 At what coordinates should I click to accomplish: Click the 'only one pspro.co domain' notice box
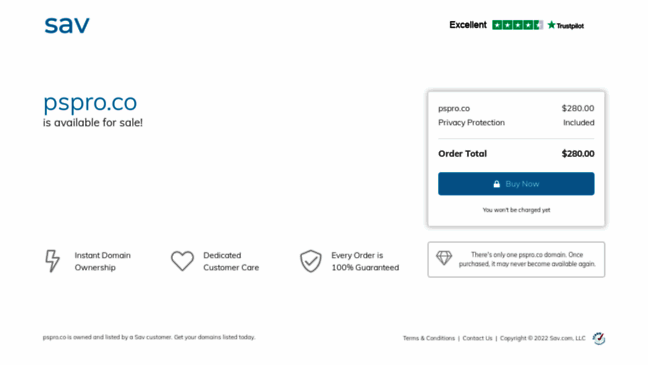tap(516, 260)
